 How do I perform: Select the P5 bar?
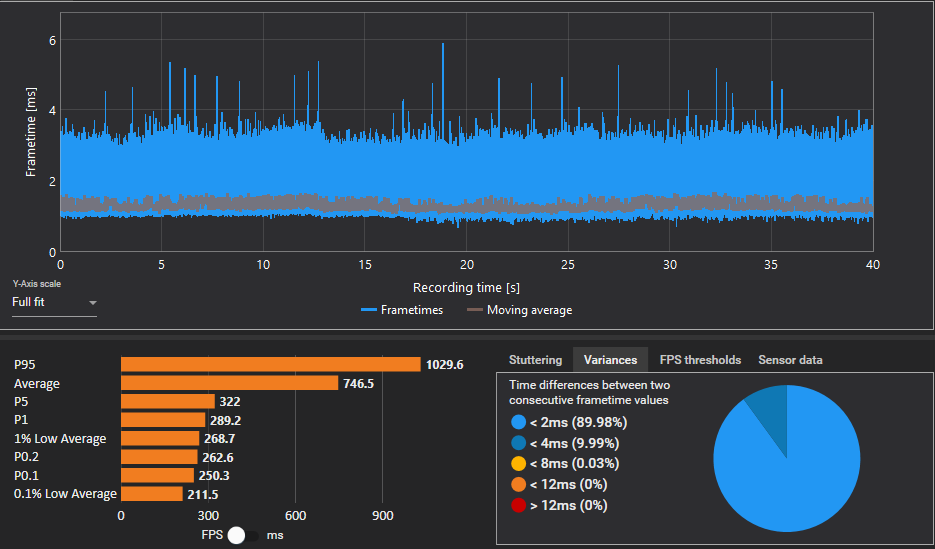tap(168, 401)
